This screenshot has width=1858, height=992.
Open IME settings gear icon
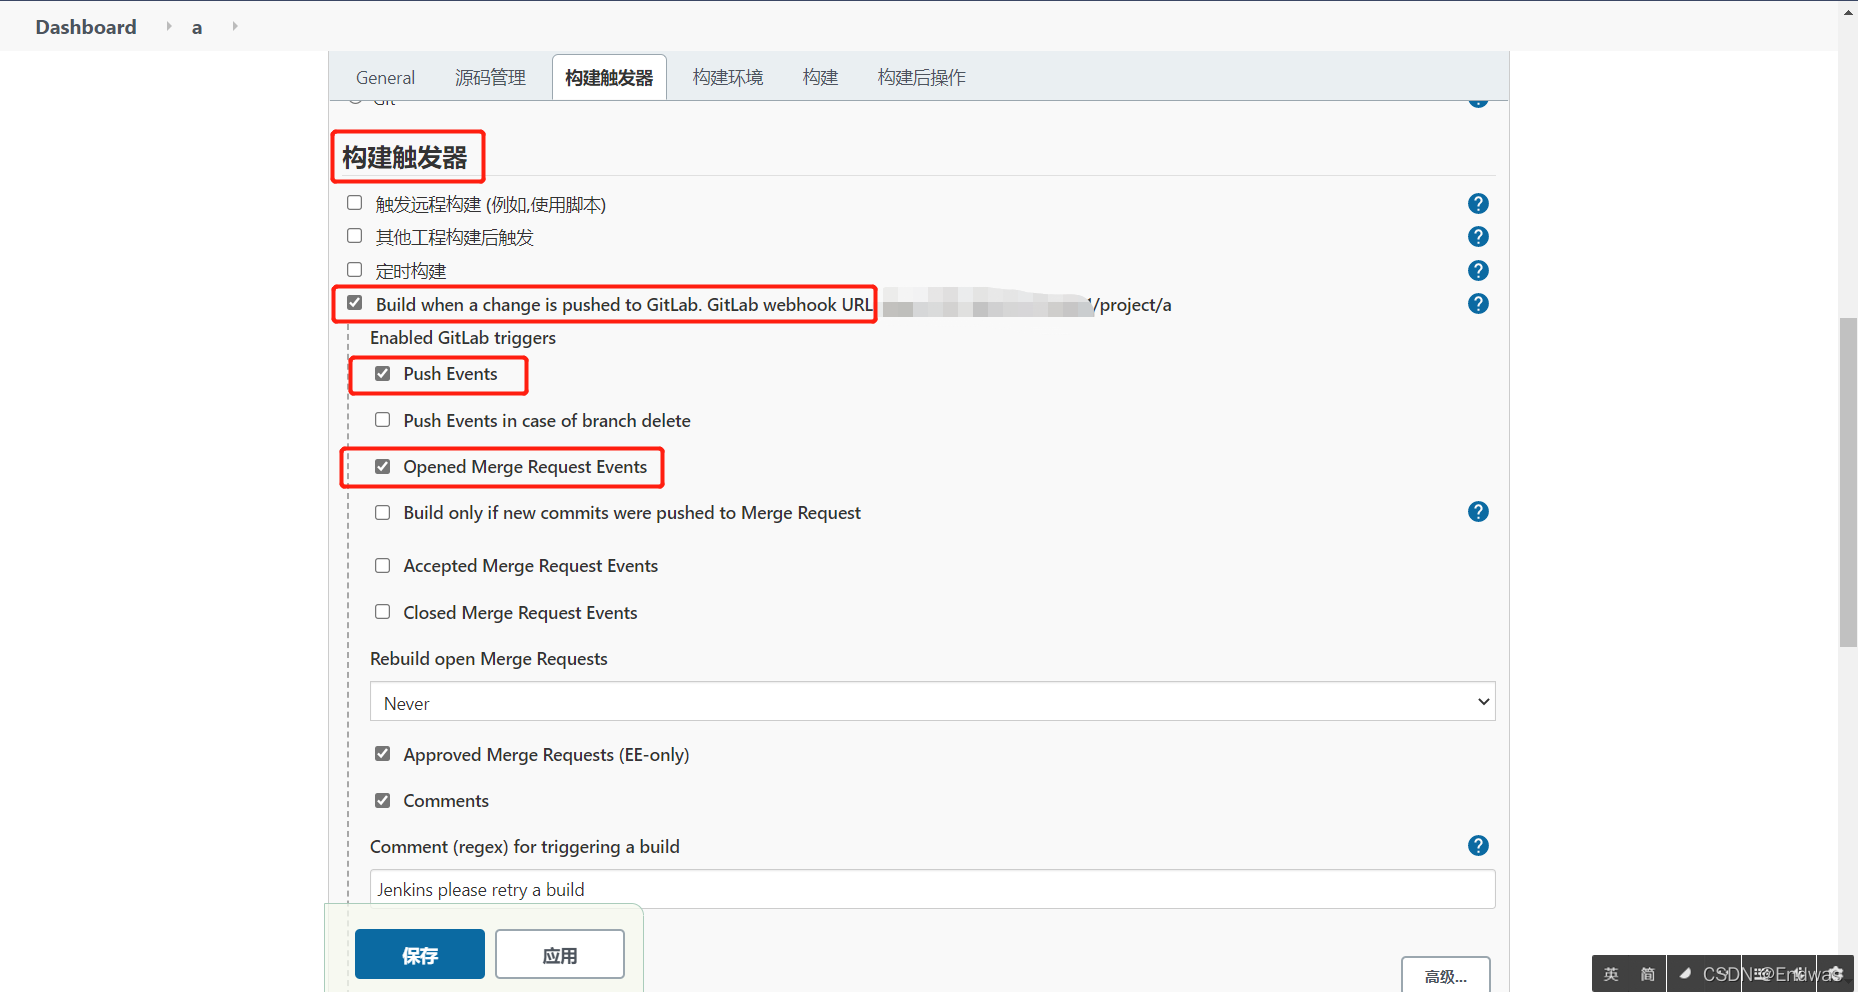(x=1836, y=974)
